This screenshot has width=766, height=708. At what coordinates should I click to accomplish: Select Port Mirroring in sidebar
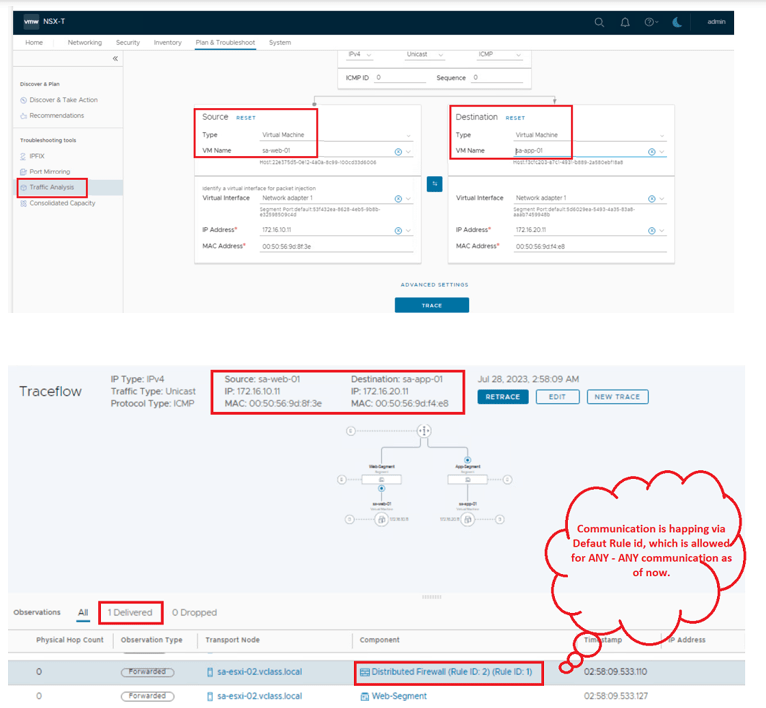point(50,172)
